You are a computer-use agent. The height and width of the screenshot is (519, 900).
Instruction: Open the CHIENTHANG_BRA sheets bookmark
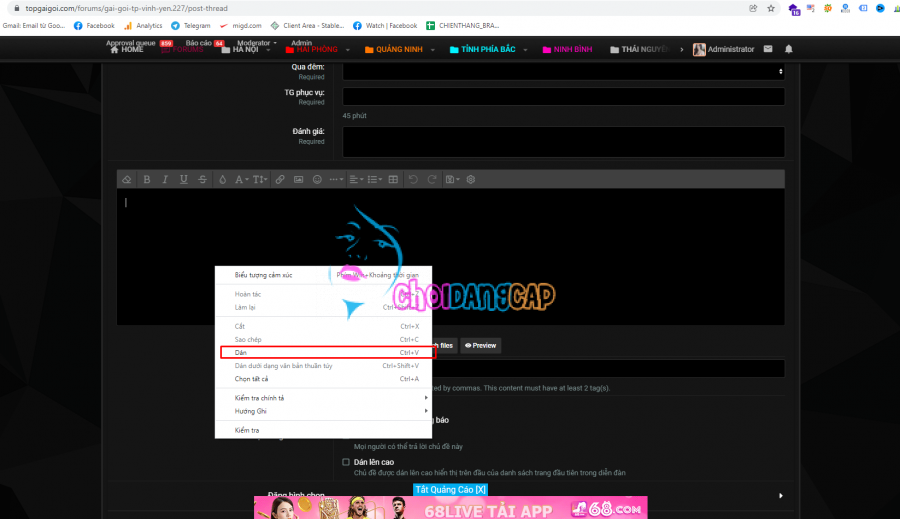click(x=463, y=25)
